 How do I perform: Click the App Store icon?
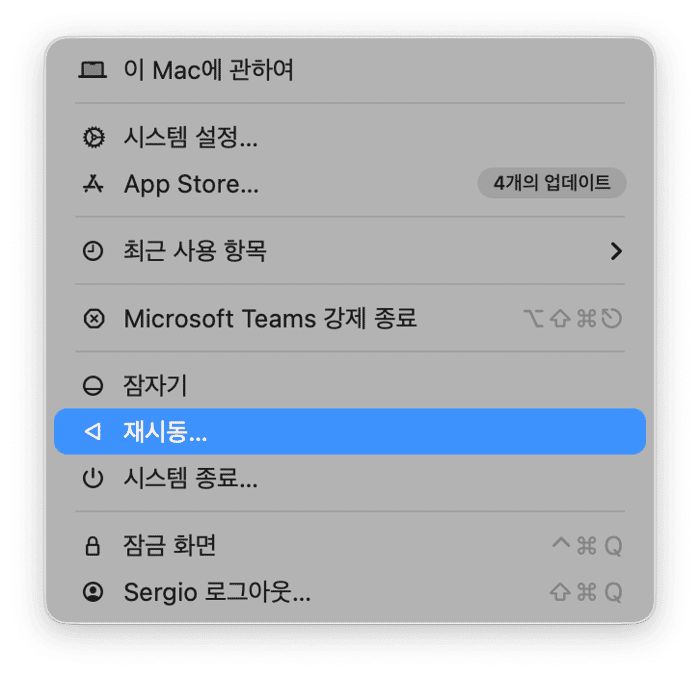click(x=93, y=184)
